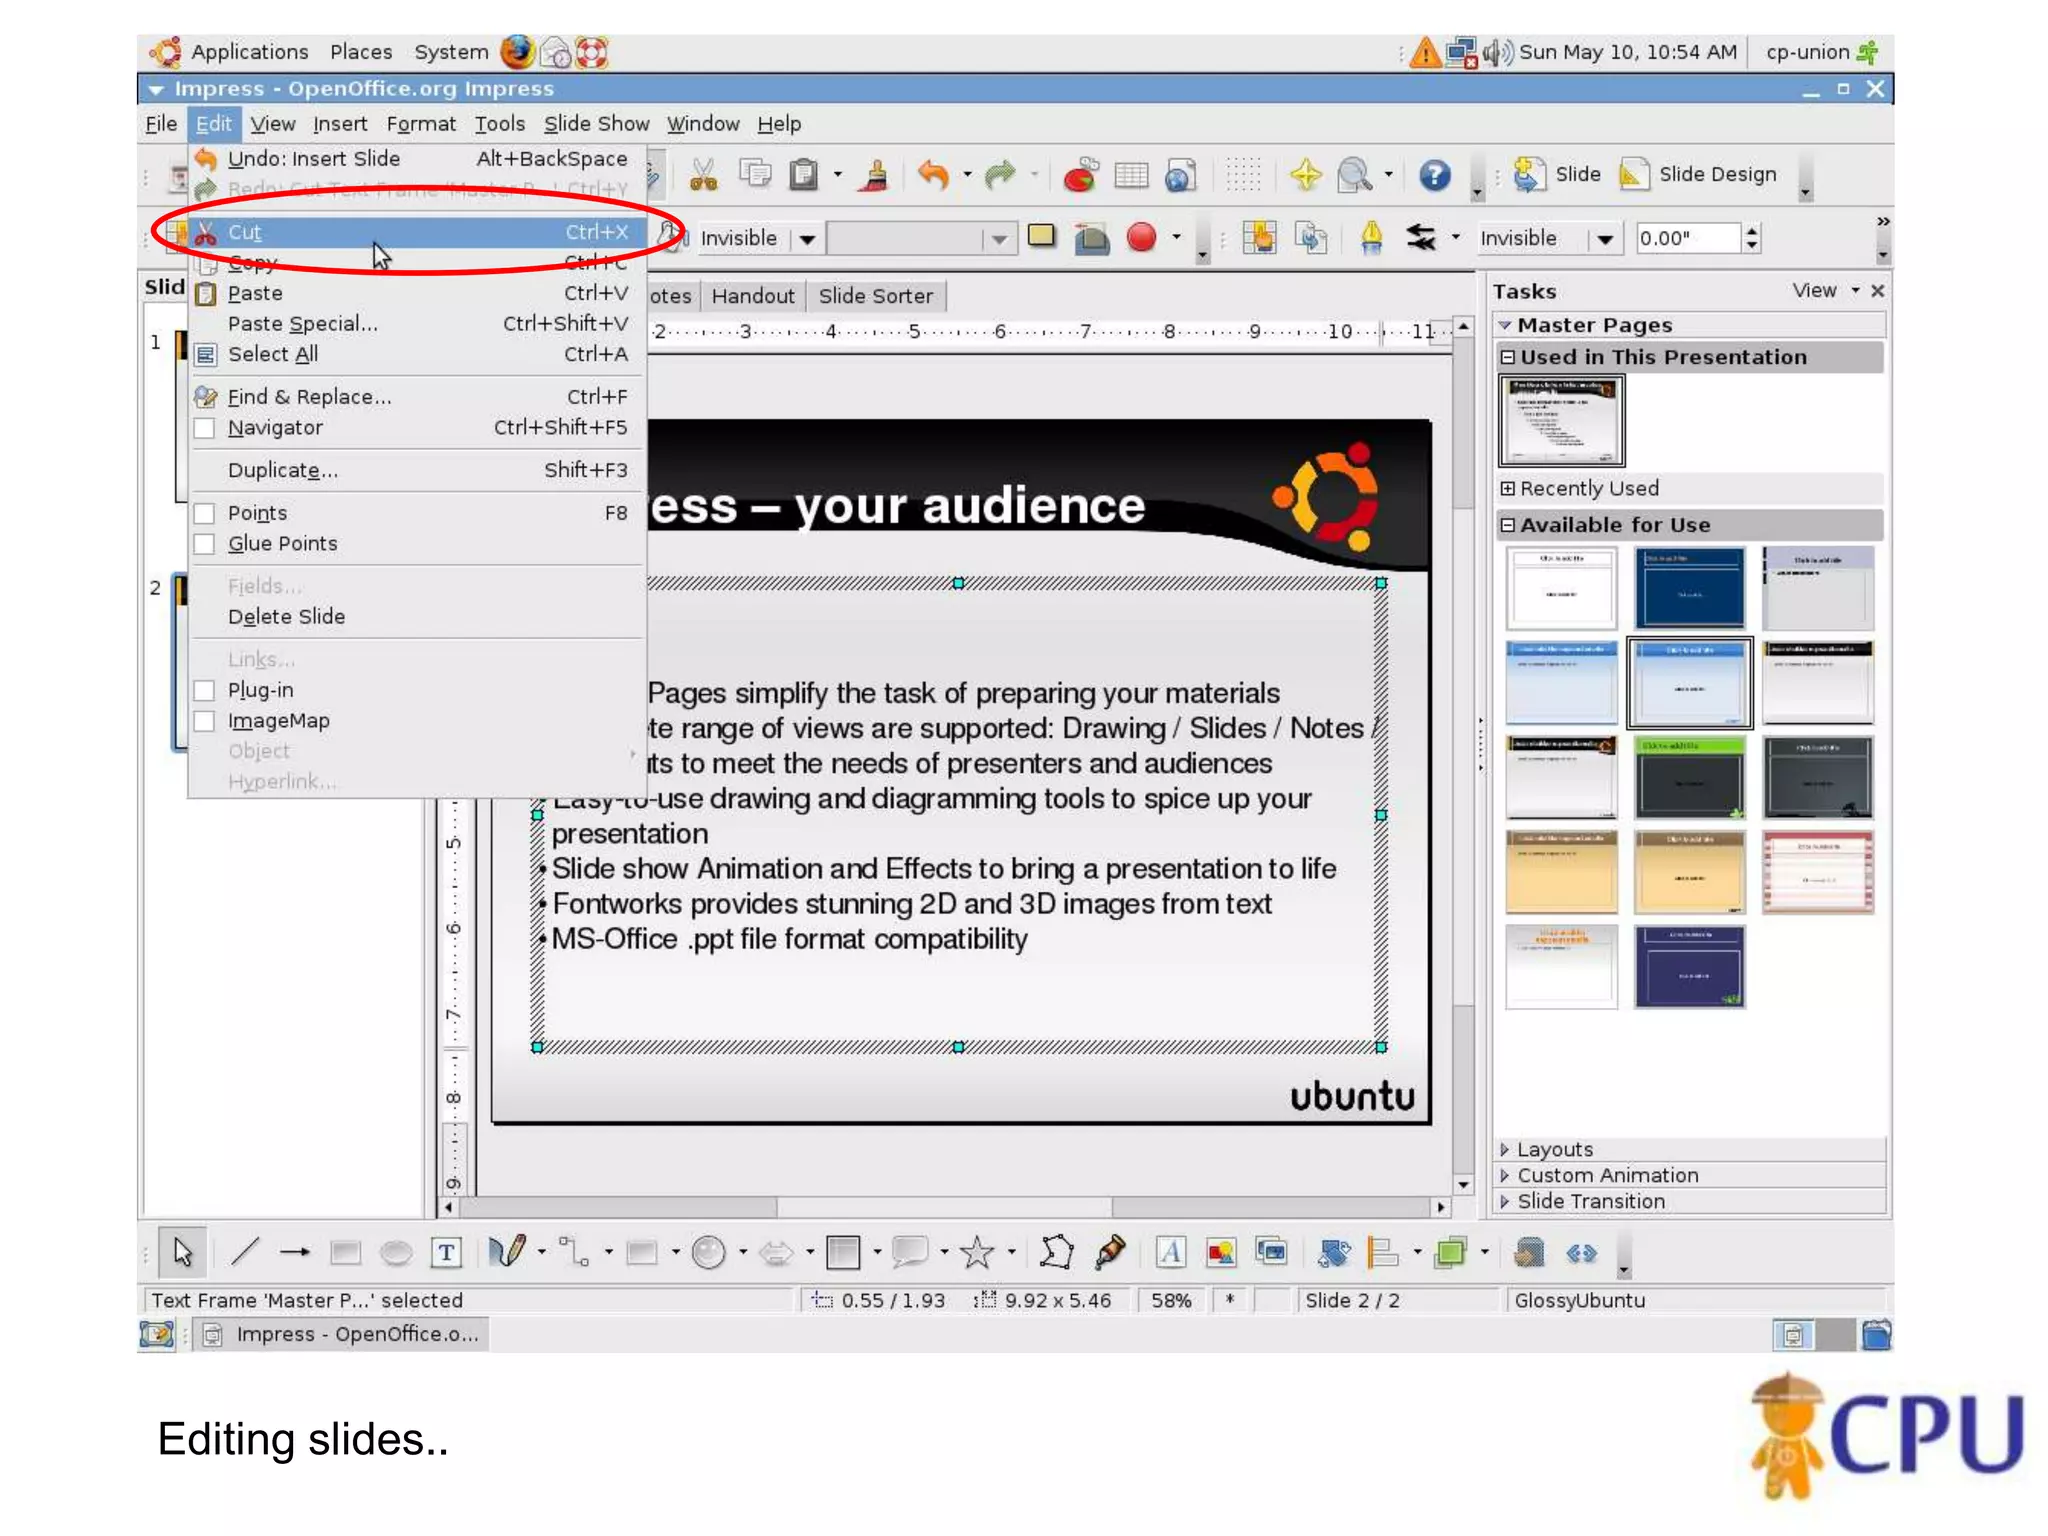Click the Format Paintbrush icon
This screenshot has width=2048, height=1536.
pos(876,175)
